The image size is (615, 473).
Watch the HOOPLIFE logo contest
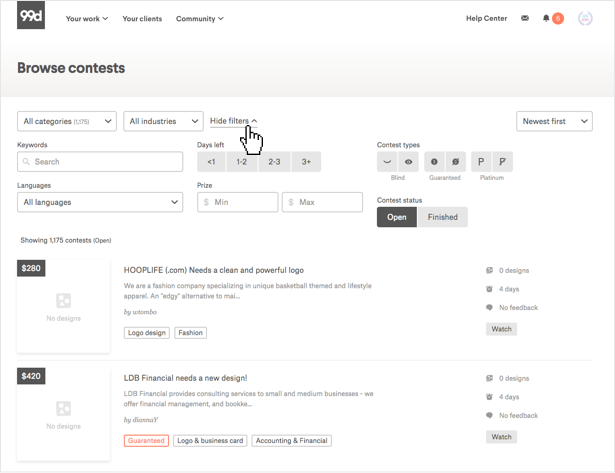[501, 329]
